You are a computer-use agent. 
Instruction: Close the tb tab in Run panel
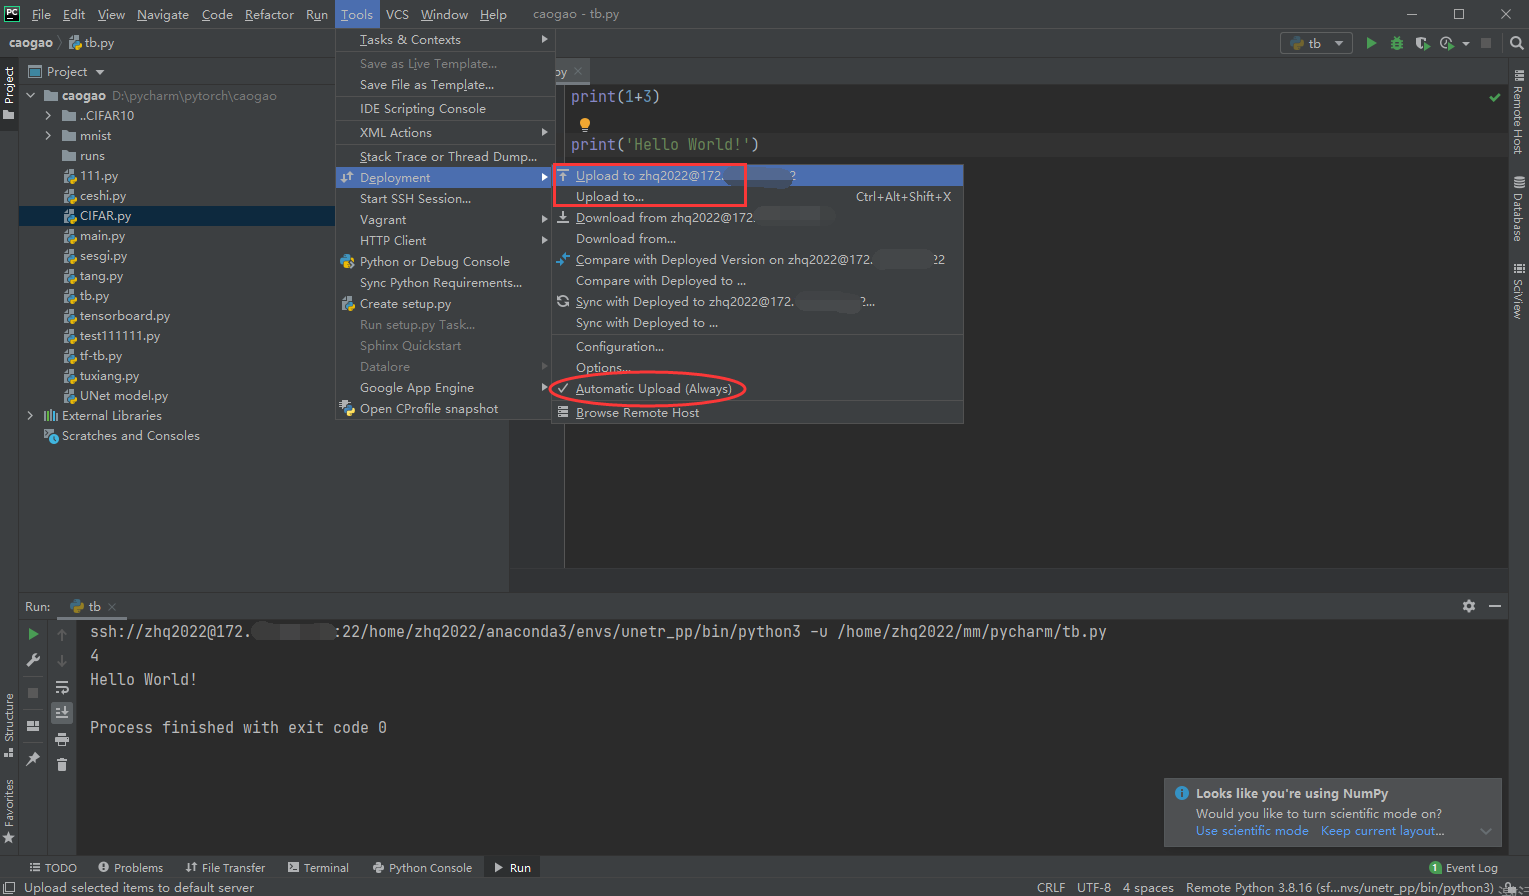(112, 607)
